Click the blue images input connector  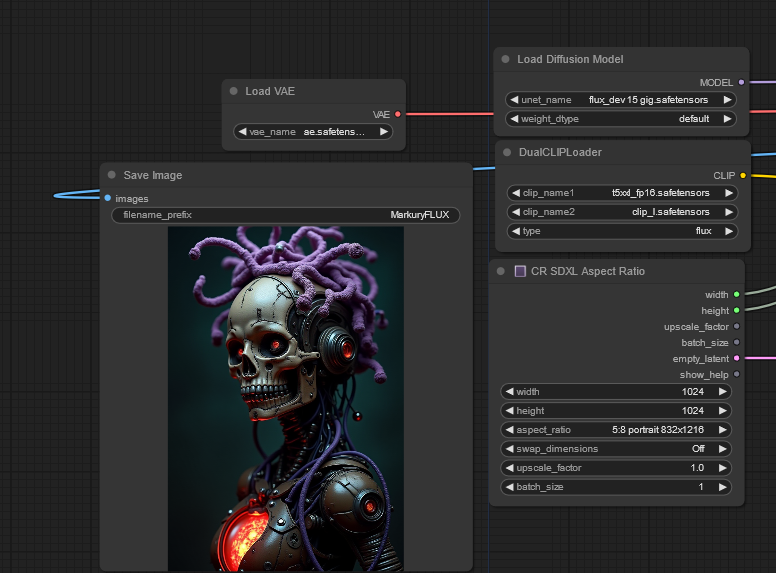107,199
